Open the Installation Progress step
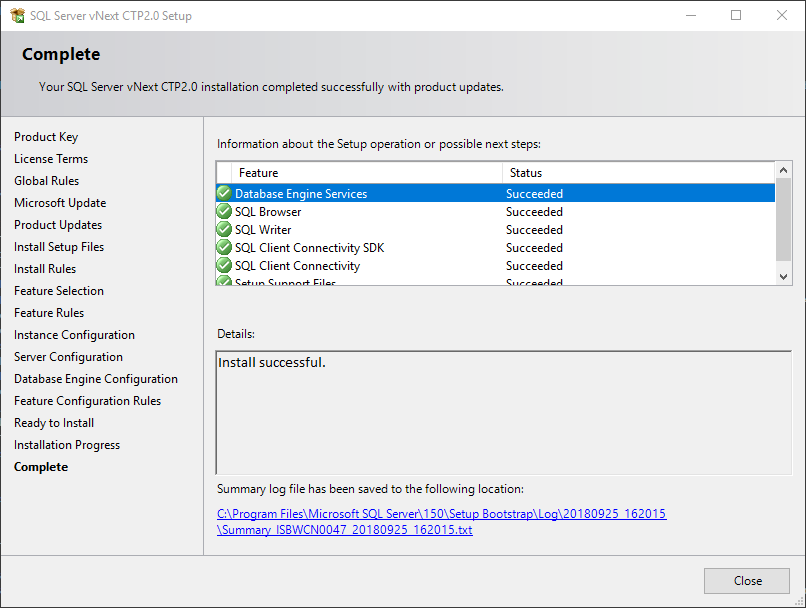This screenshot has width=806, height=608. pyautogui.click(x=66, y=444)
